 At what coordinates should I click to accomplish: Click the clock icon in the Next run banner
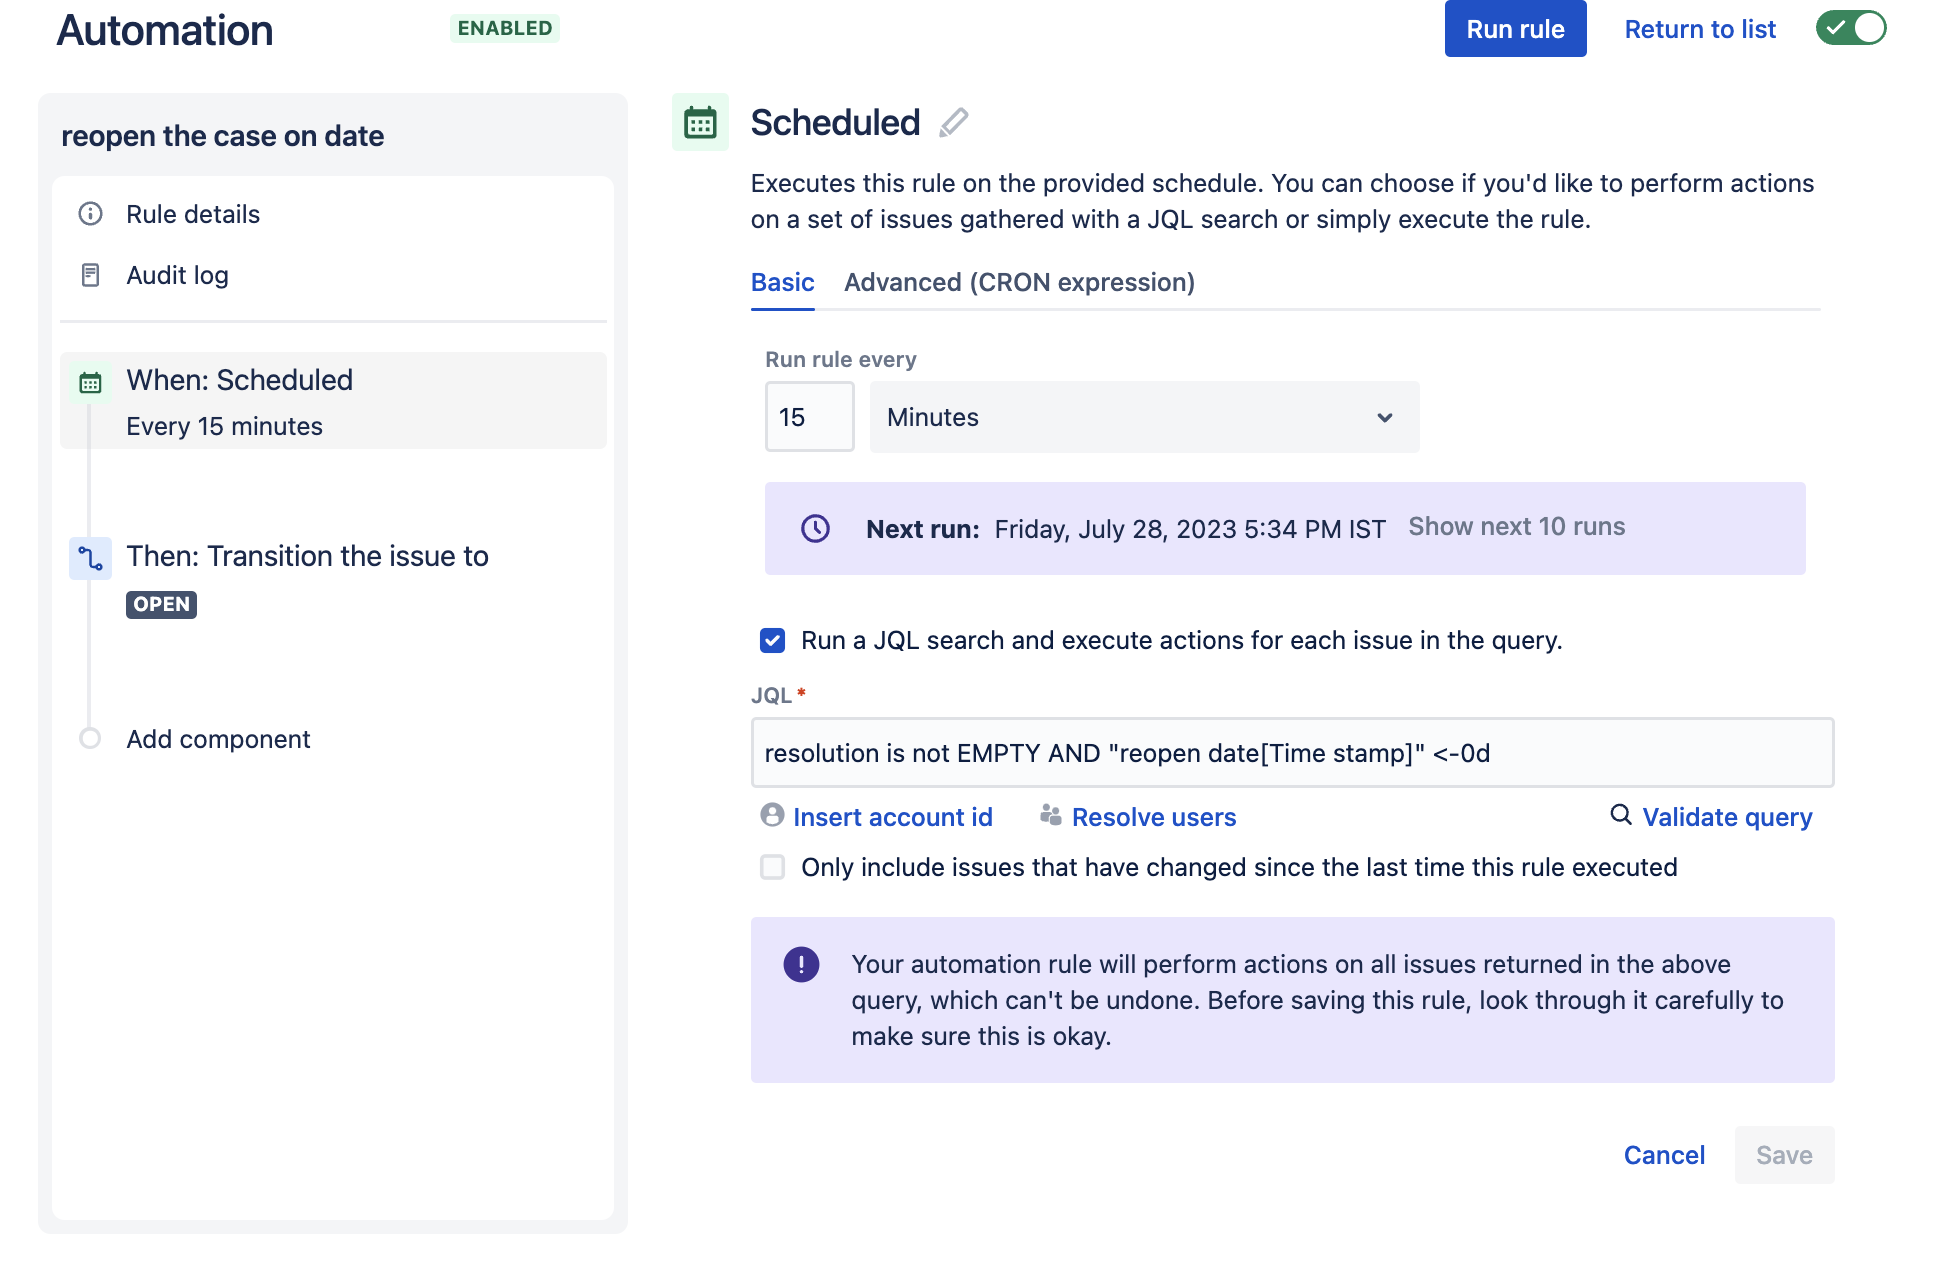[x=815, y=528]
